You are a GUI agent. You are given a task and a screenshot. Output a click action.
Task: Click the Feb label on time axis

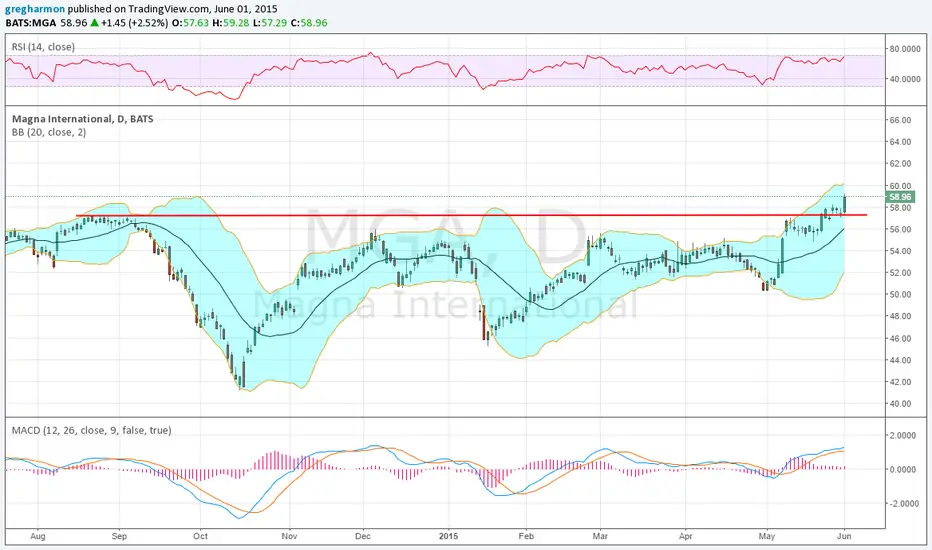click(x=526, y=536)
